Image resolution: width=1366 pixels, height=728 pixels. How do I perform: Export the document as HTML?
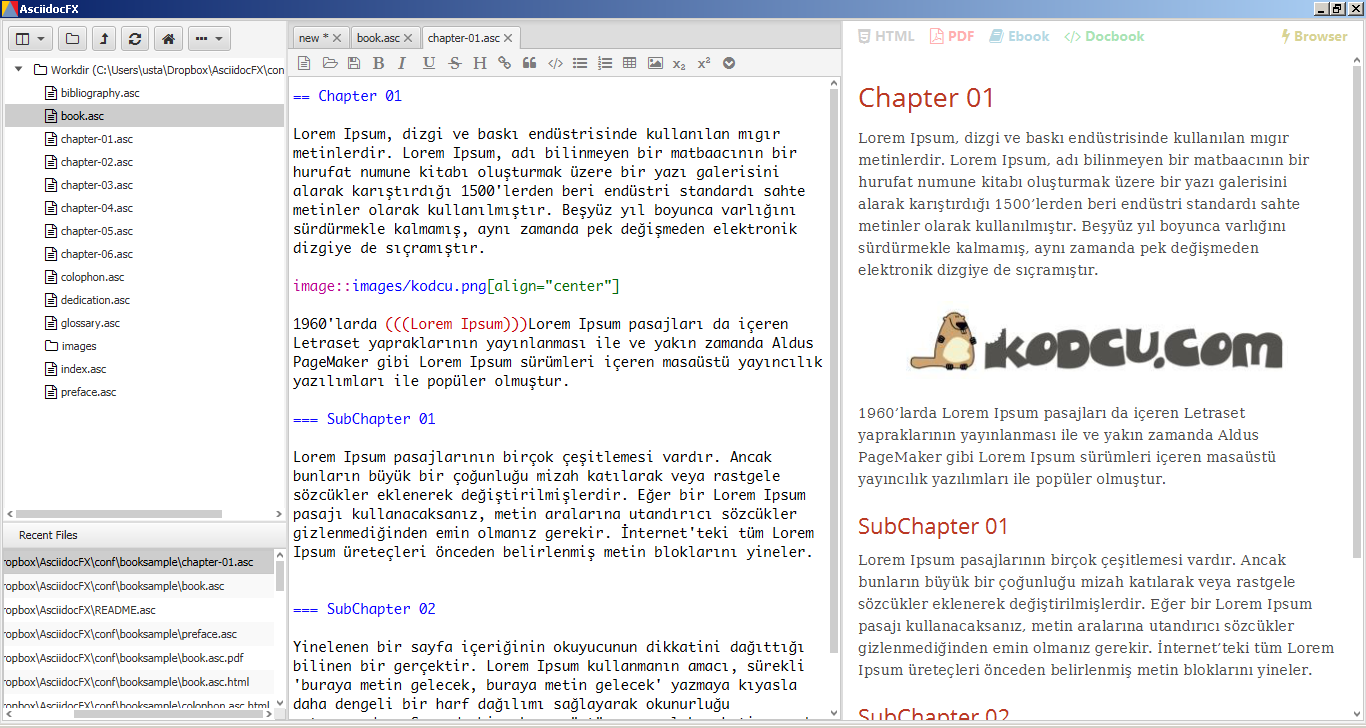pos(886,36)
